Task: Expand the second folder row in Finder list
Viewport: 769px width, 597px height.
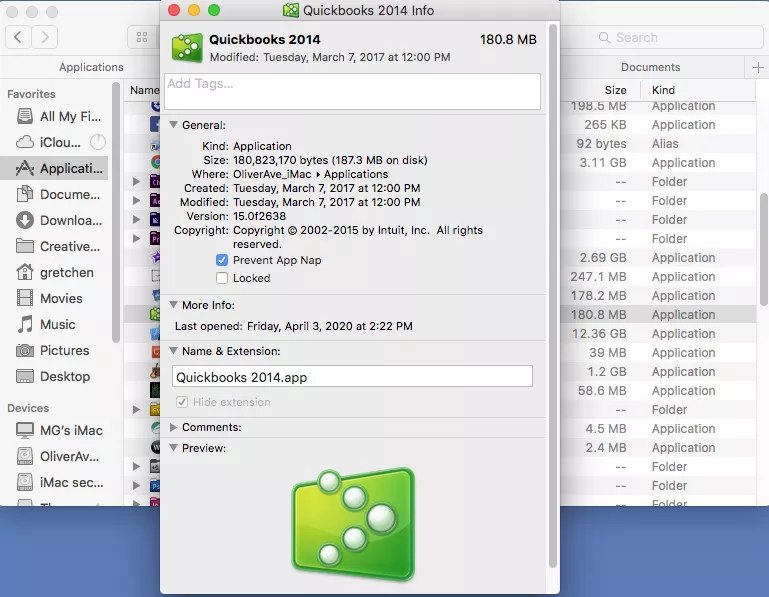Action: 136,201
